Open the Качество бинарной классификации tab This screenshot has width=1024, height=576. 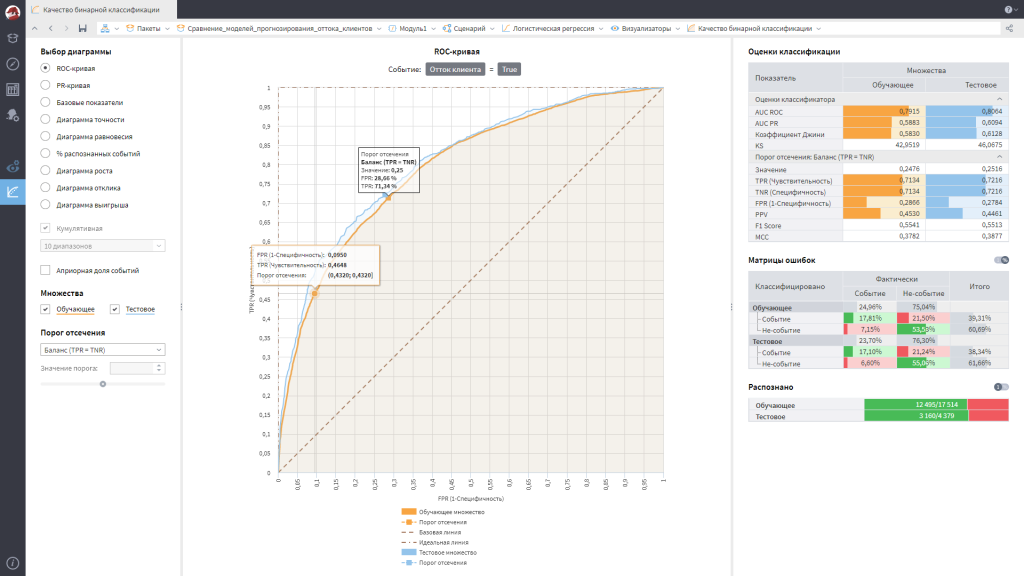point(95,9)
